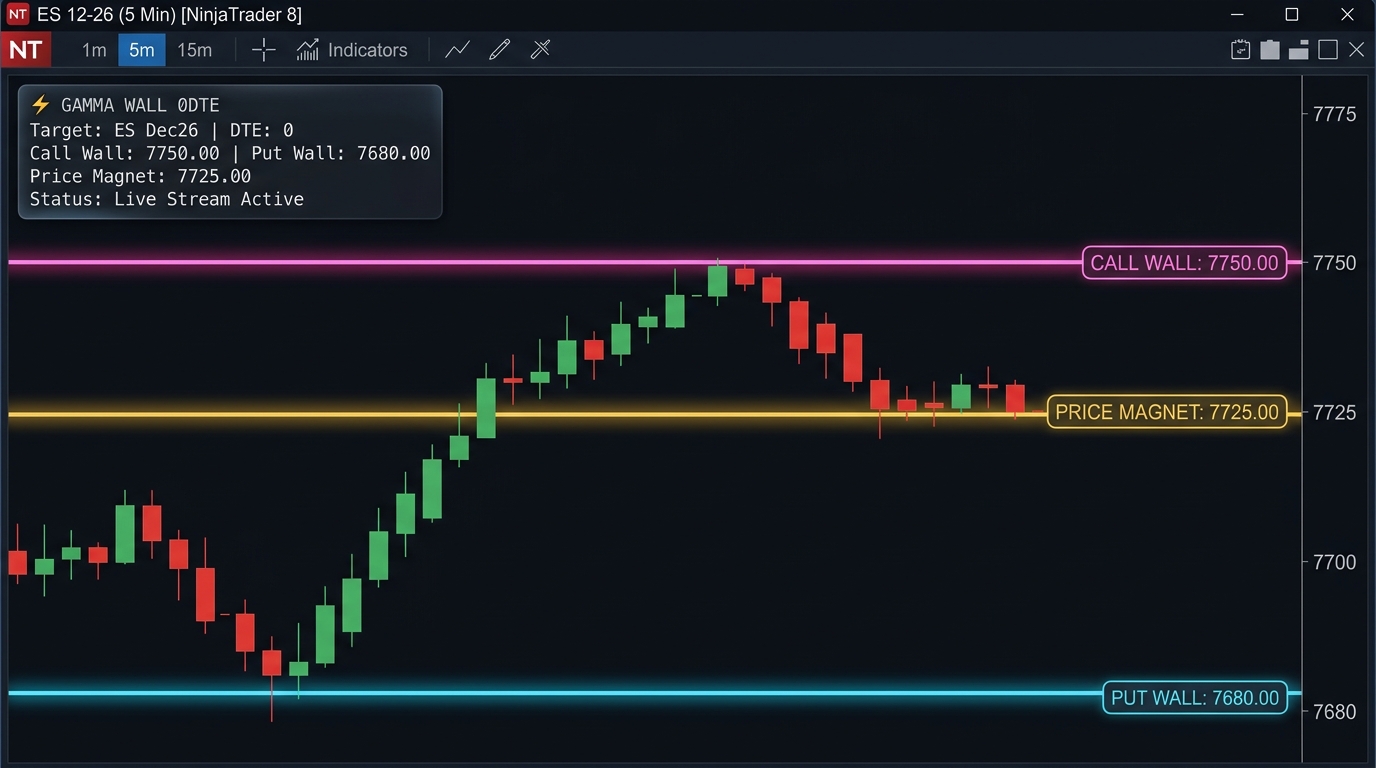
Task: Click the "Status: Live Stream Active" line
Action: (x=167, y=199)
